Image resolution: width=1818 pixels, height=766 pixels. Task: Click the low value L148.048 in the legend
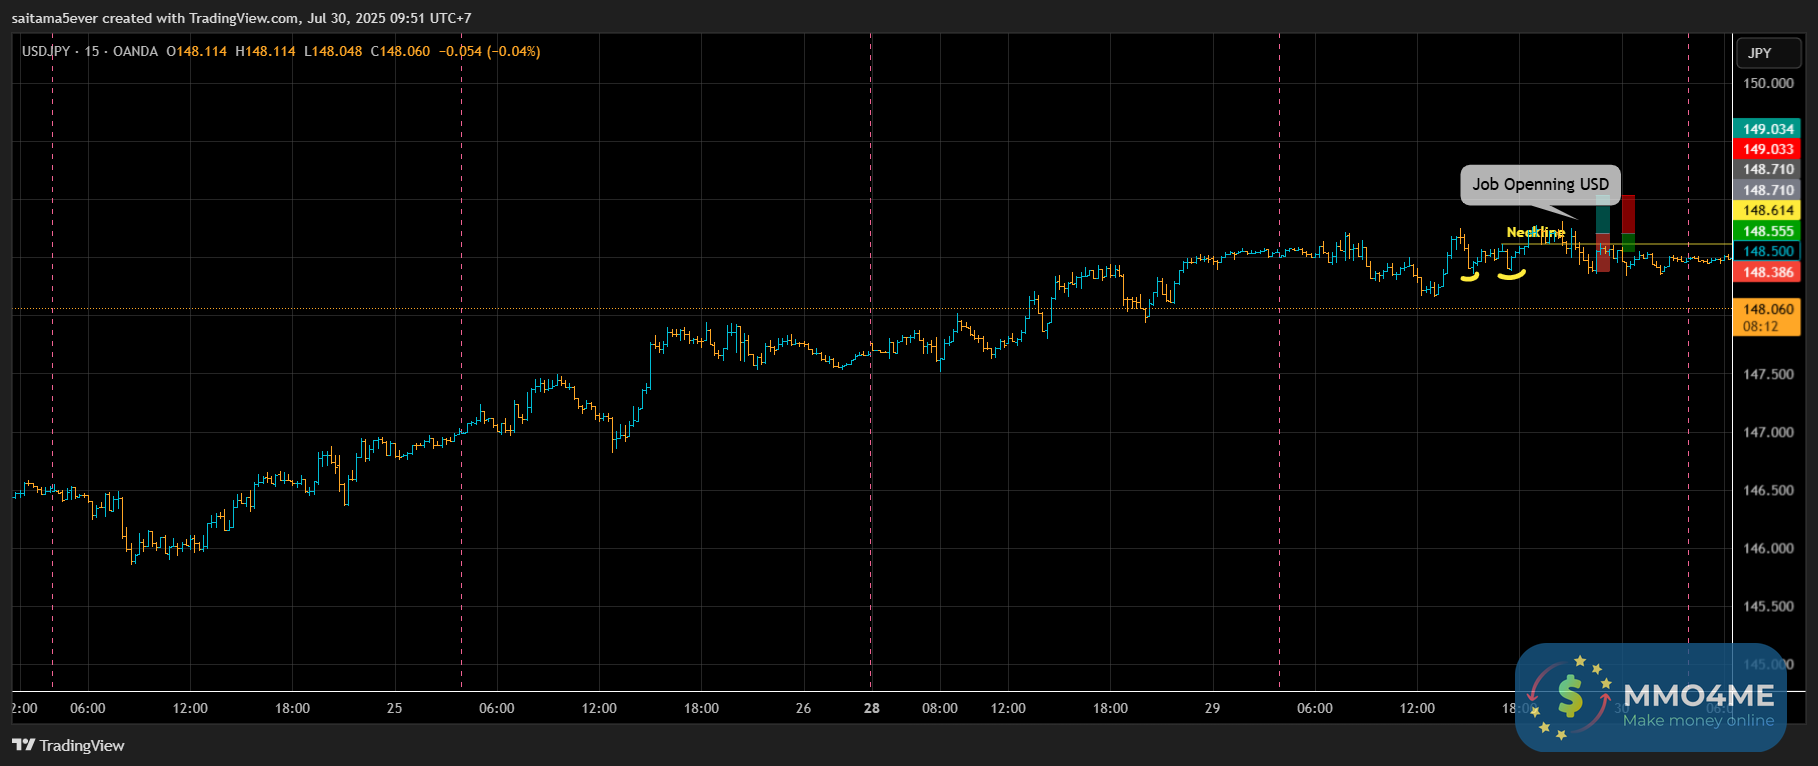click(333, 51)
